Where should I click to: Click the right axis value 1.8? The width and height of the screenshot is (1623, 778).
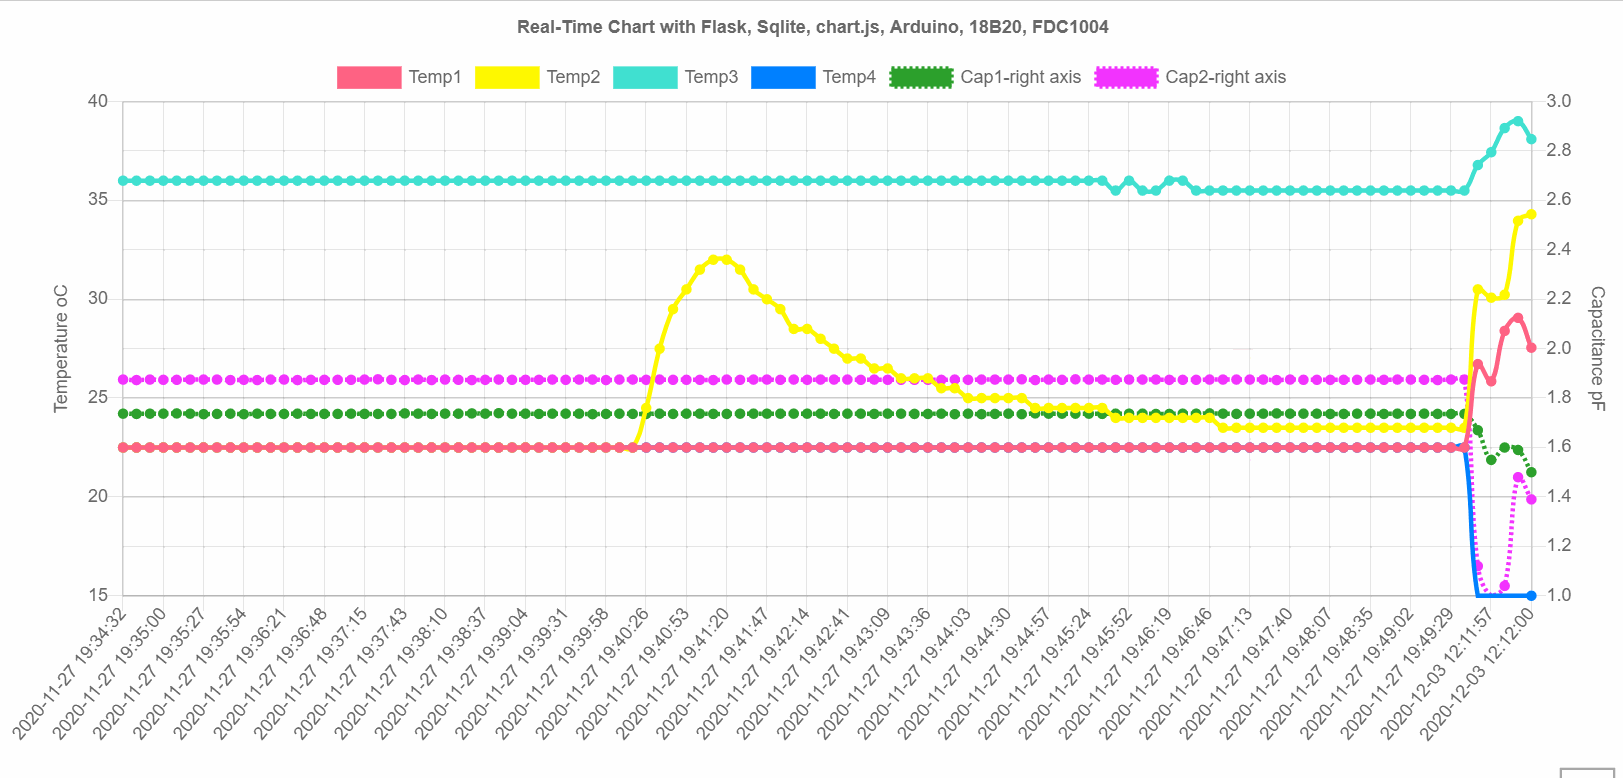[1558, 397]
